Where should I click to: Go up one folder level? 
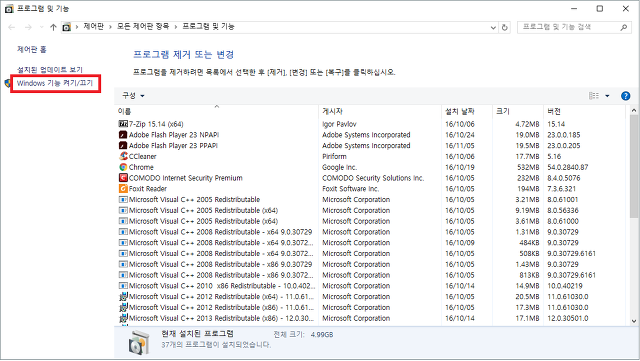tap(53, 27)
